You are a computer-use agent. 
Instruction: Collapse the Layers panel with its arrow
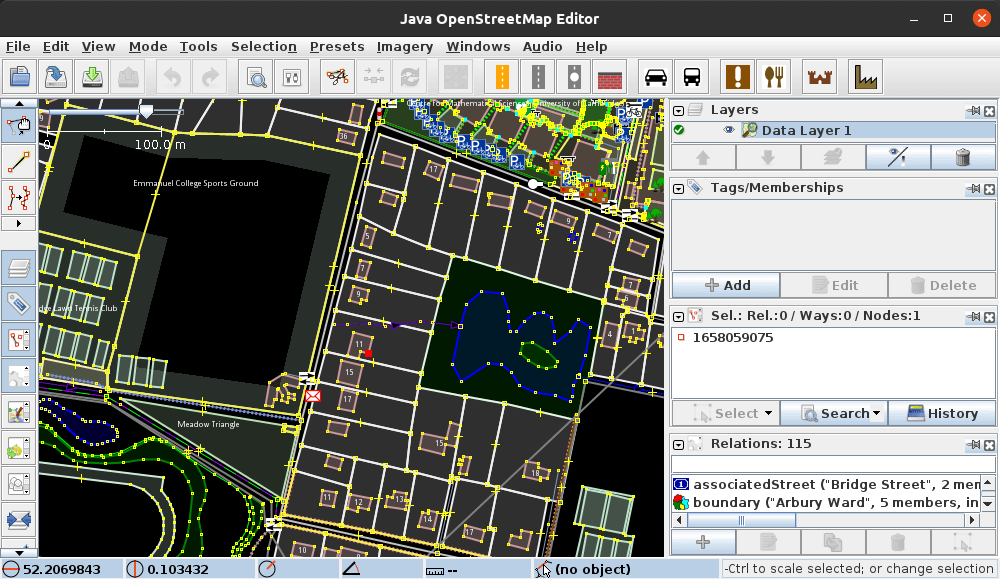coord(679,111)
